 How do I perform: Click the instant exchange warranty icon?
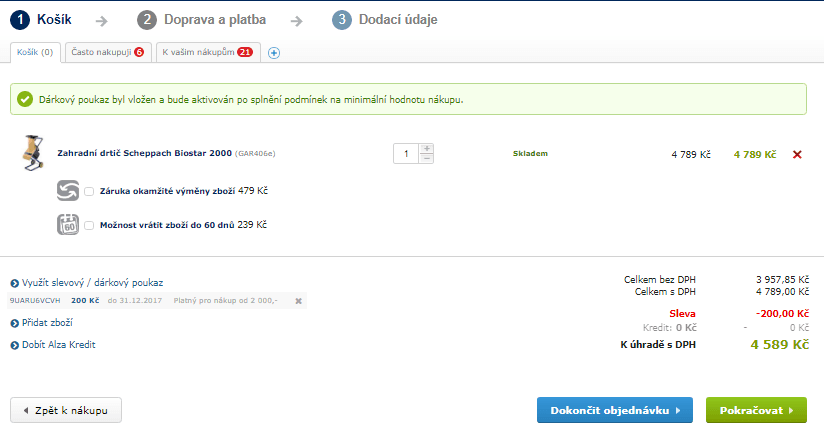click(68, 191)
